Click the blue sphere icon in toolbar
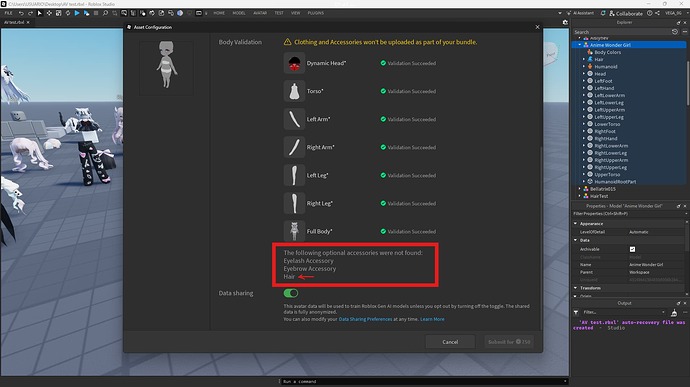The width and height of the screenshot is (690, 387). tap(180, 13)
